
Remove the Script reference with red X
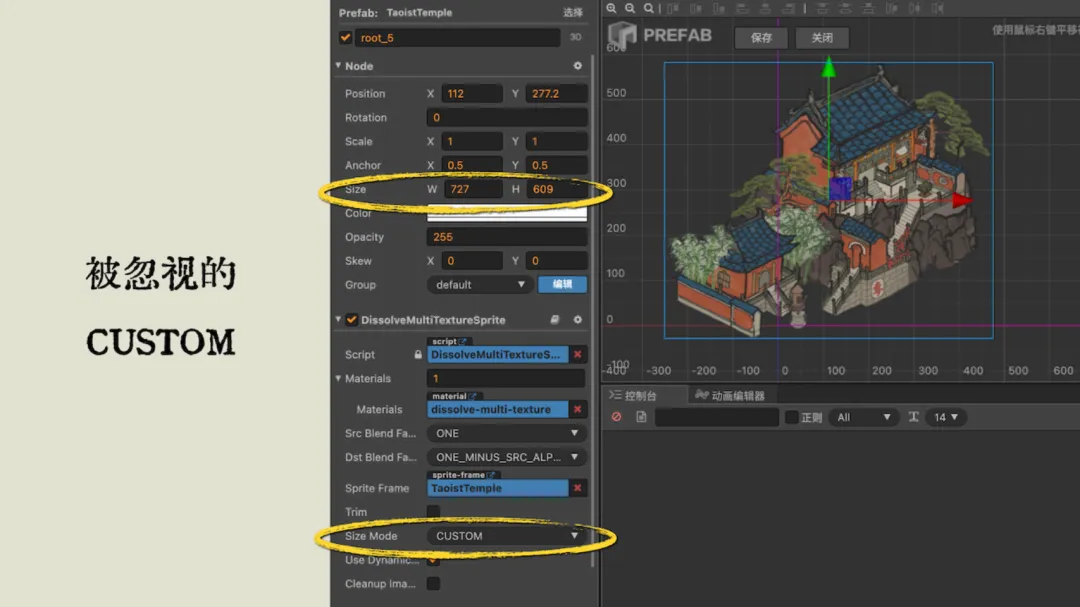(x=577, y=355)
